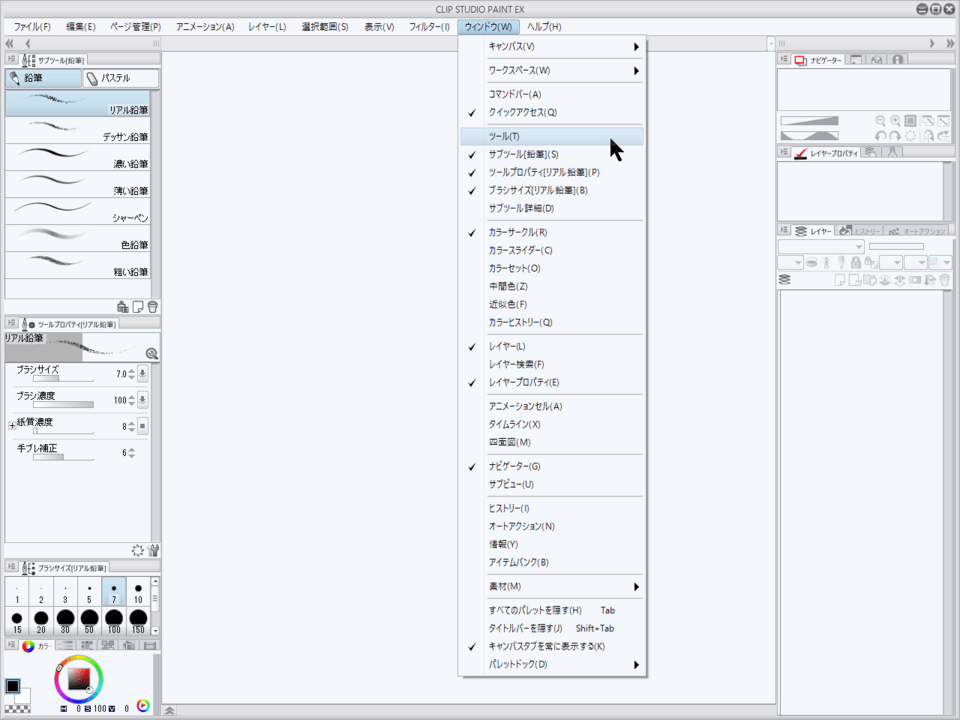Click the navigator zoom out magnifier icon

(881, 120)
